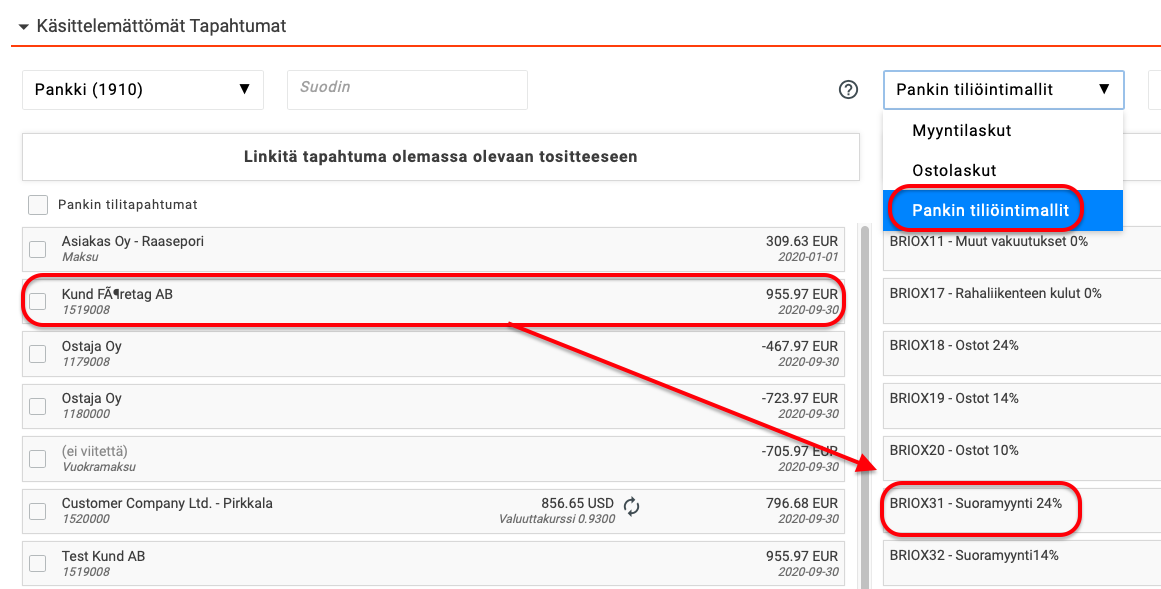The height and width of the screenshot is (589, 1161).
Task: Type in the Suodin filter field
Action: pos(407,90)
